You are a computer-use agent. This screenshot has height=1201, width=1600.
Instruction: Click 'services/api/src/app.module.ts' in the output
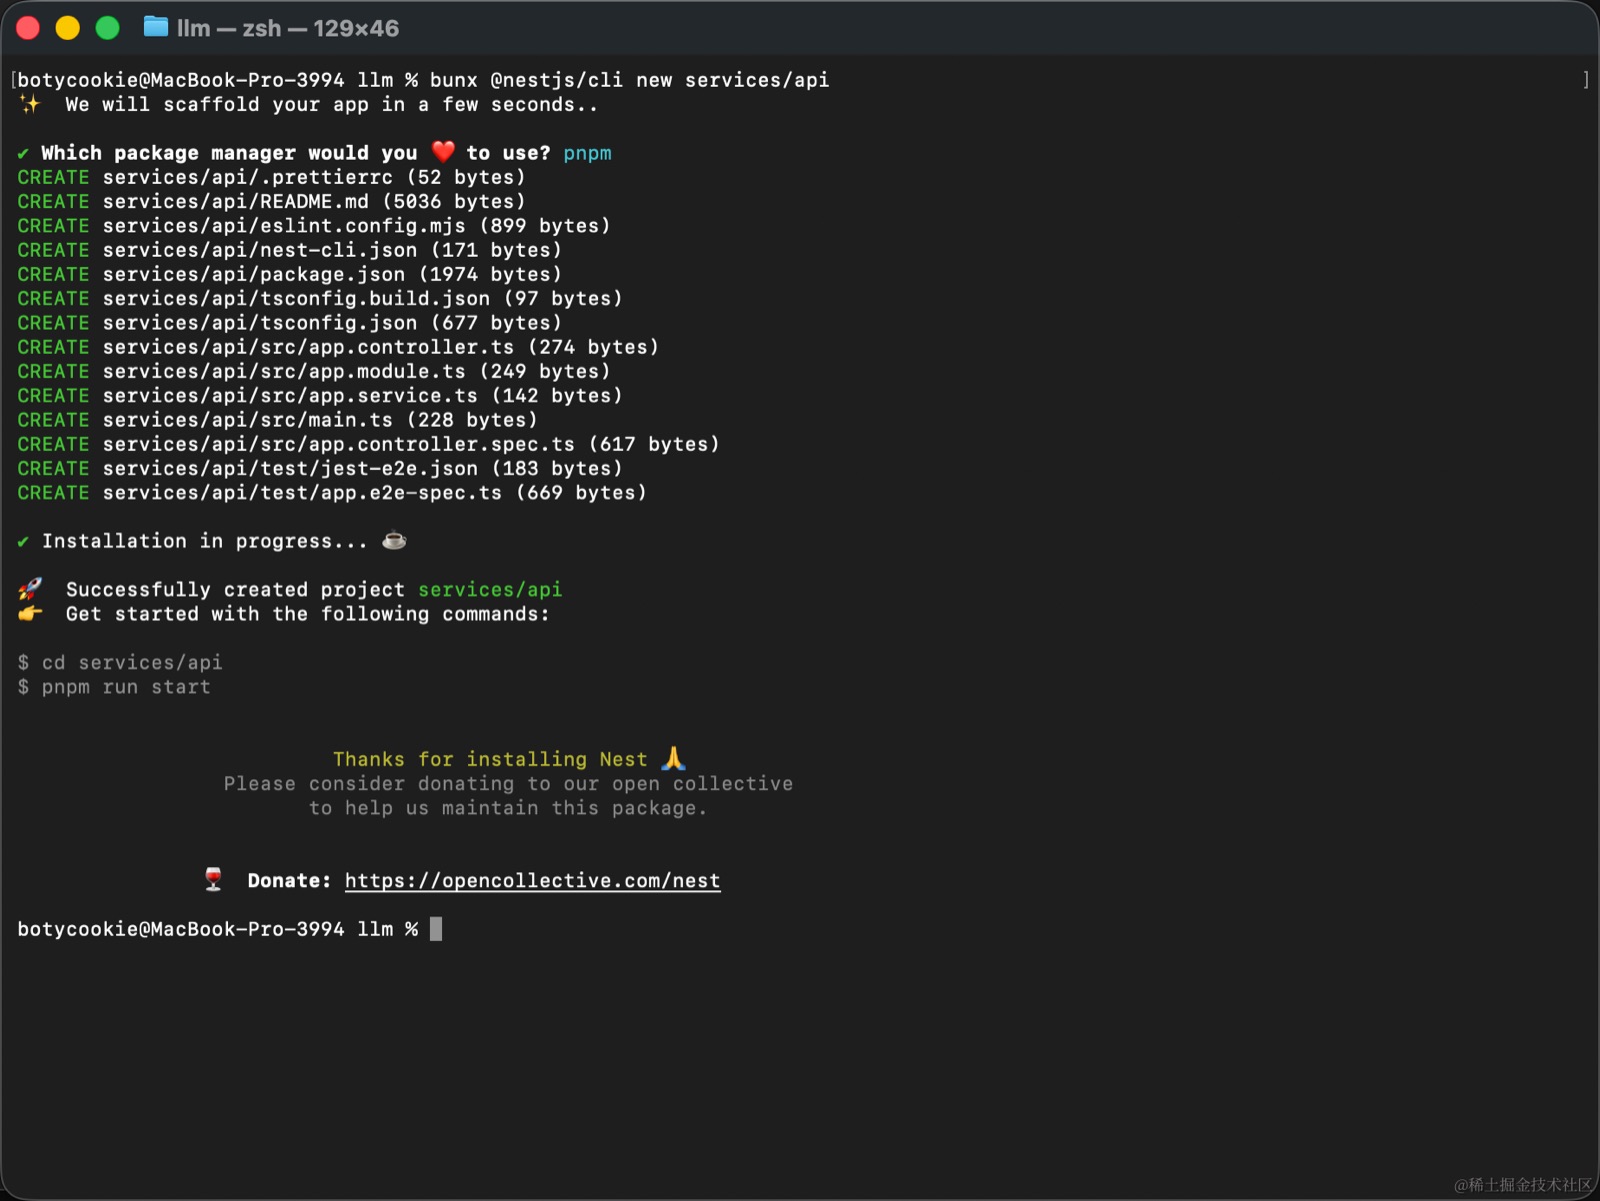pos(284,371)
